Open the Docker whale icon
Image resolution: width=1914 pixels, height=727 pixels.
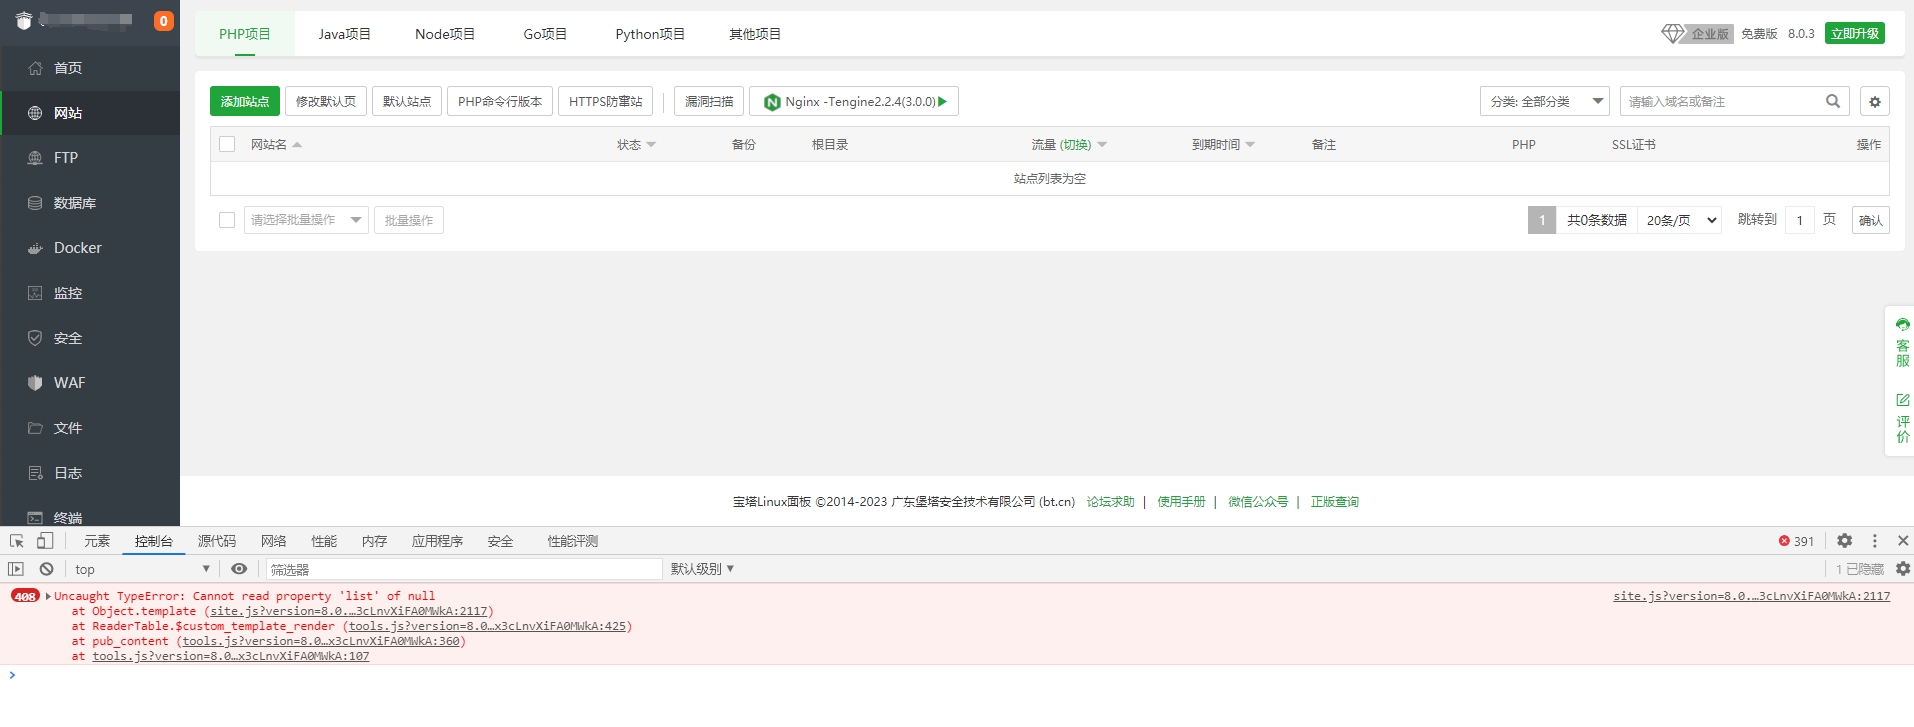(35, 248)
